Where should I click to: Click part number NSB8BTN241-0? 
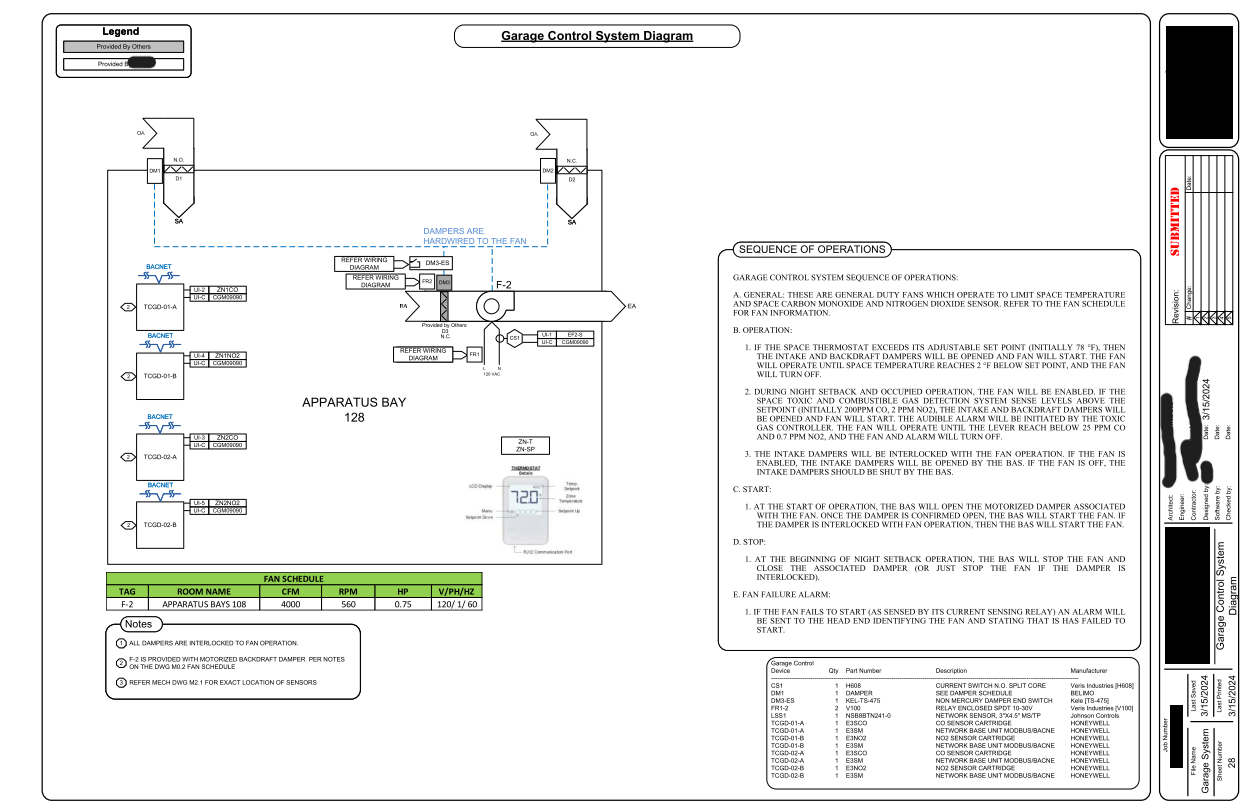pyautogui.click(x=868, y=716)
